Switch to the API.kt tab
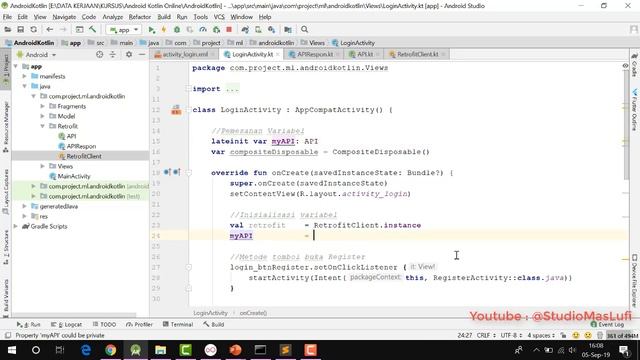 pyautogui.click(x=364, y=54)
